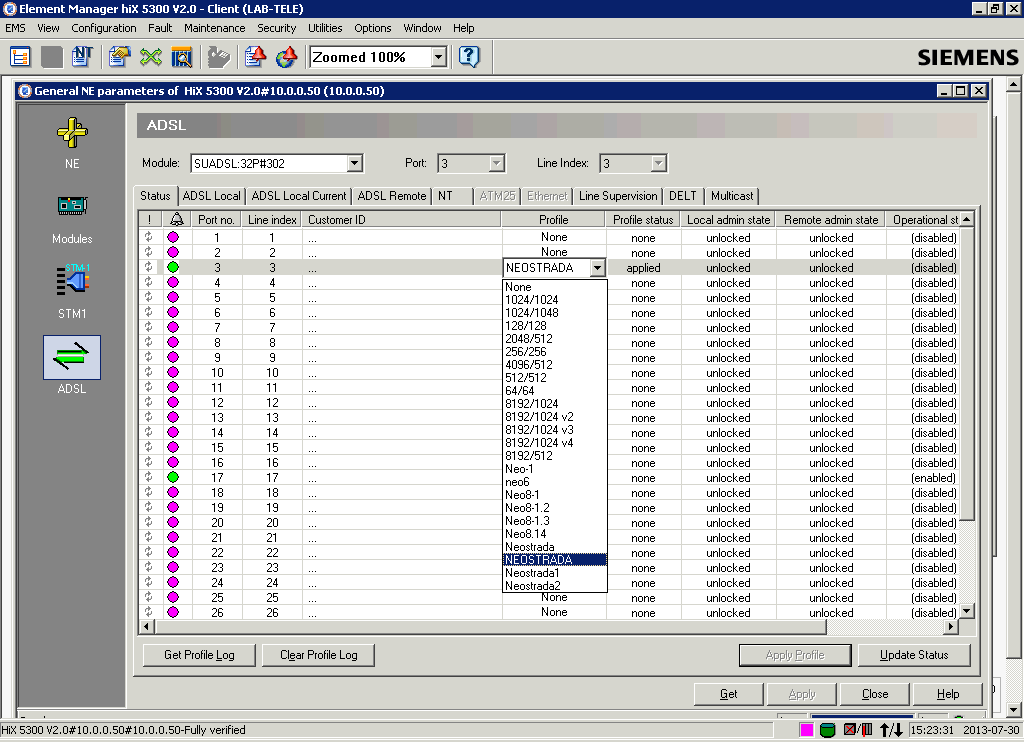The width and height of the screenshot is (1024, 742).
Task: Switch to the Multicast tab
Action: pyautogui.click(x=732, y=196)
